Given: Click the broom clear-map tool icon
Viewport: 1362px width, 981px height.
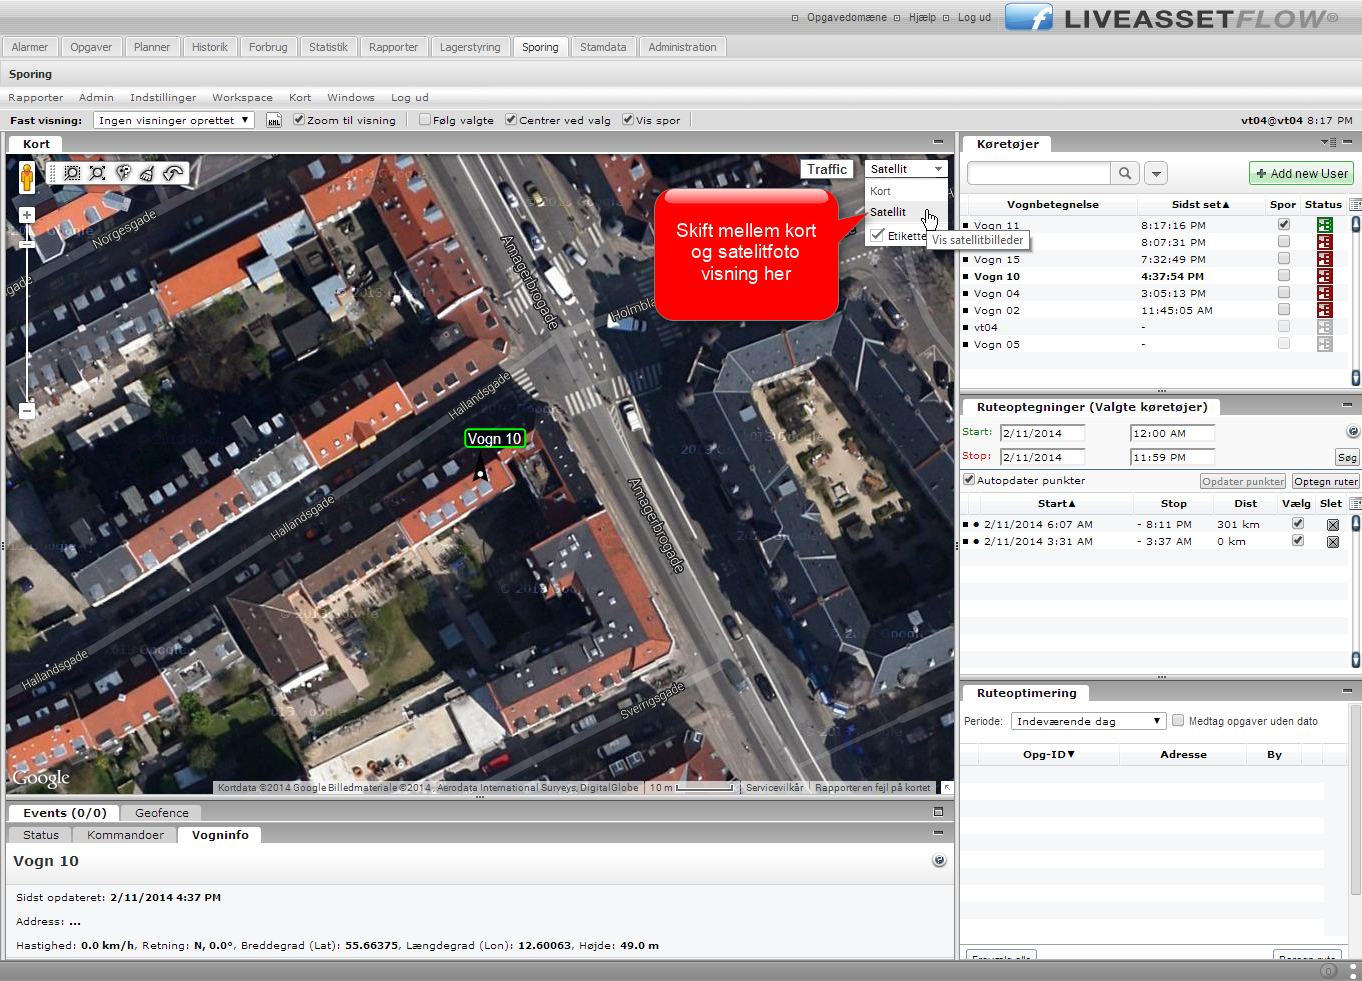Looking at the screenshot, I should coord(147,173).
